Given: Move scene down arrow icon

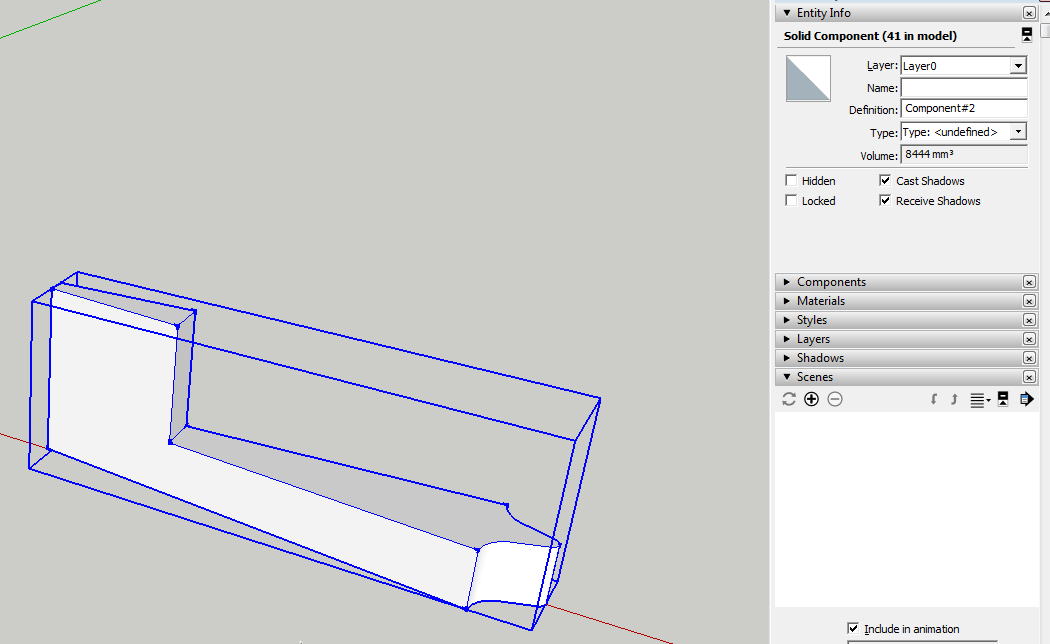Looking at the screenshot, I should coord(933,399).
